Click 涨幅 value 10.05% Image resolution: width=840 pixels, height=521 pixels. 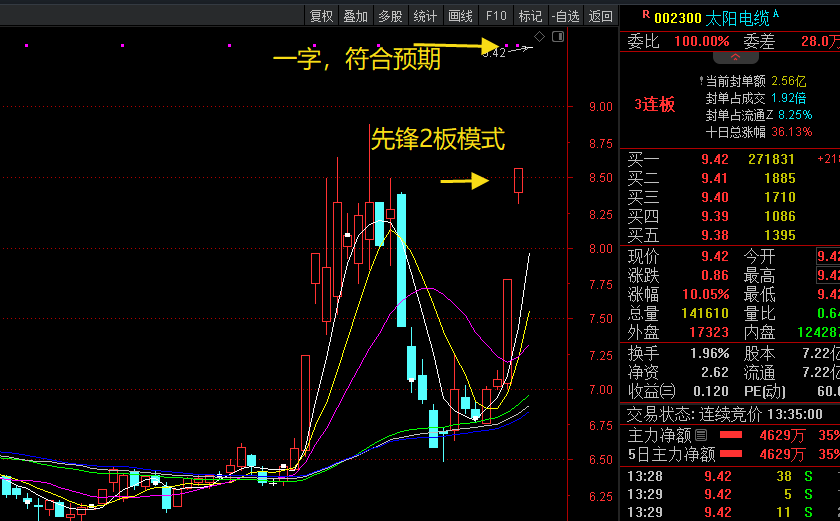tap(706, 295)
